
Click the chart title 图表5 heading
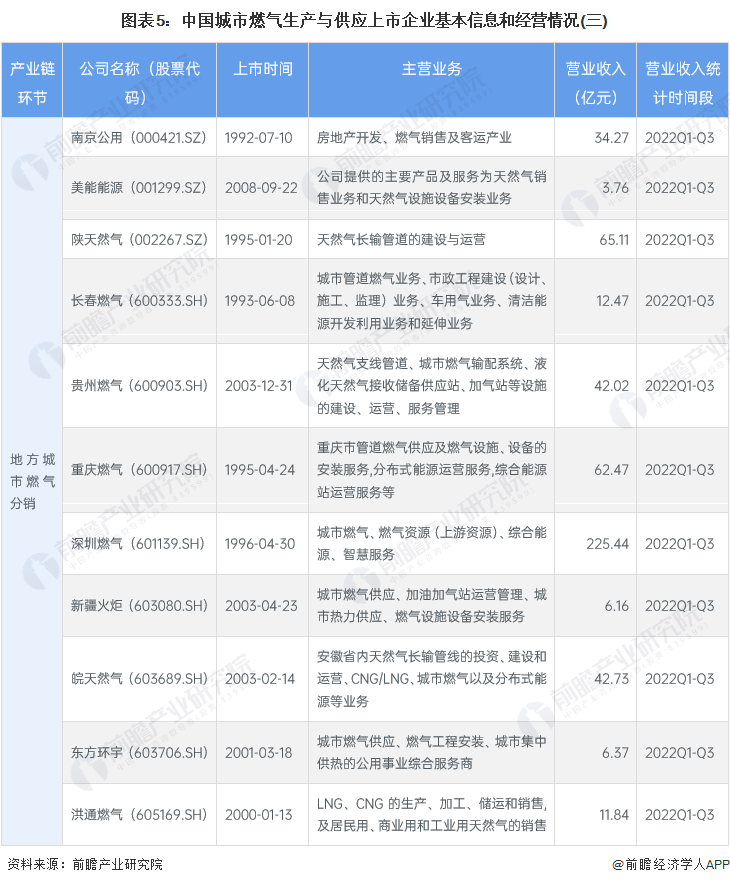[x=364, y=20]
